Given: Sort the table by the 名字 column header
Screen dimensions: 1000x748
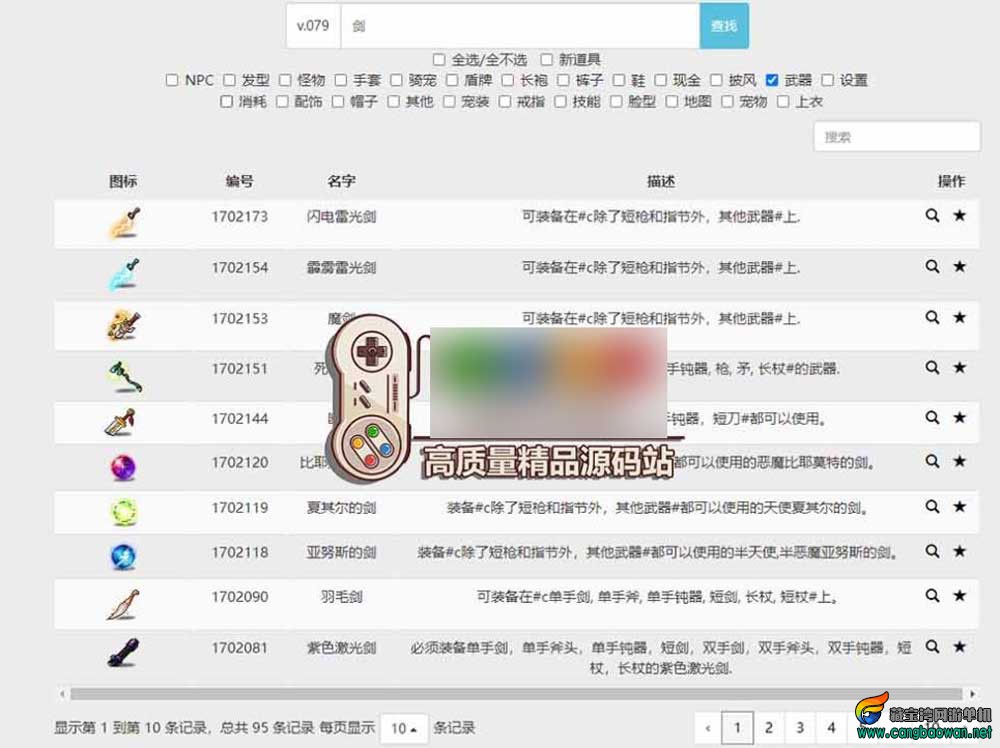Looking at the screenshot, I should pyautogui.click(x=341, y=181).
